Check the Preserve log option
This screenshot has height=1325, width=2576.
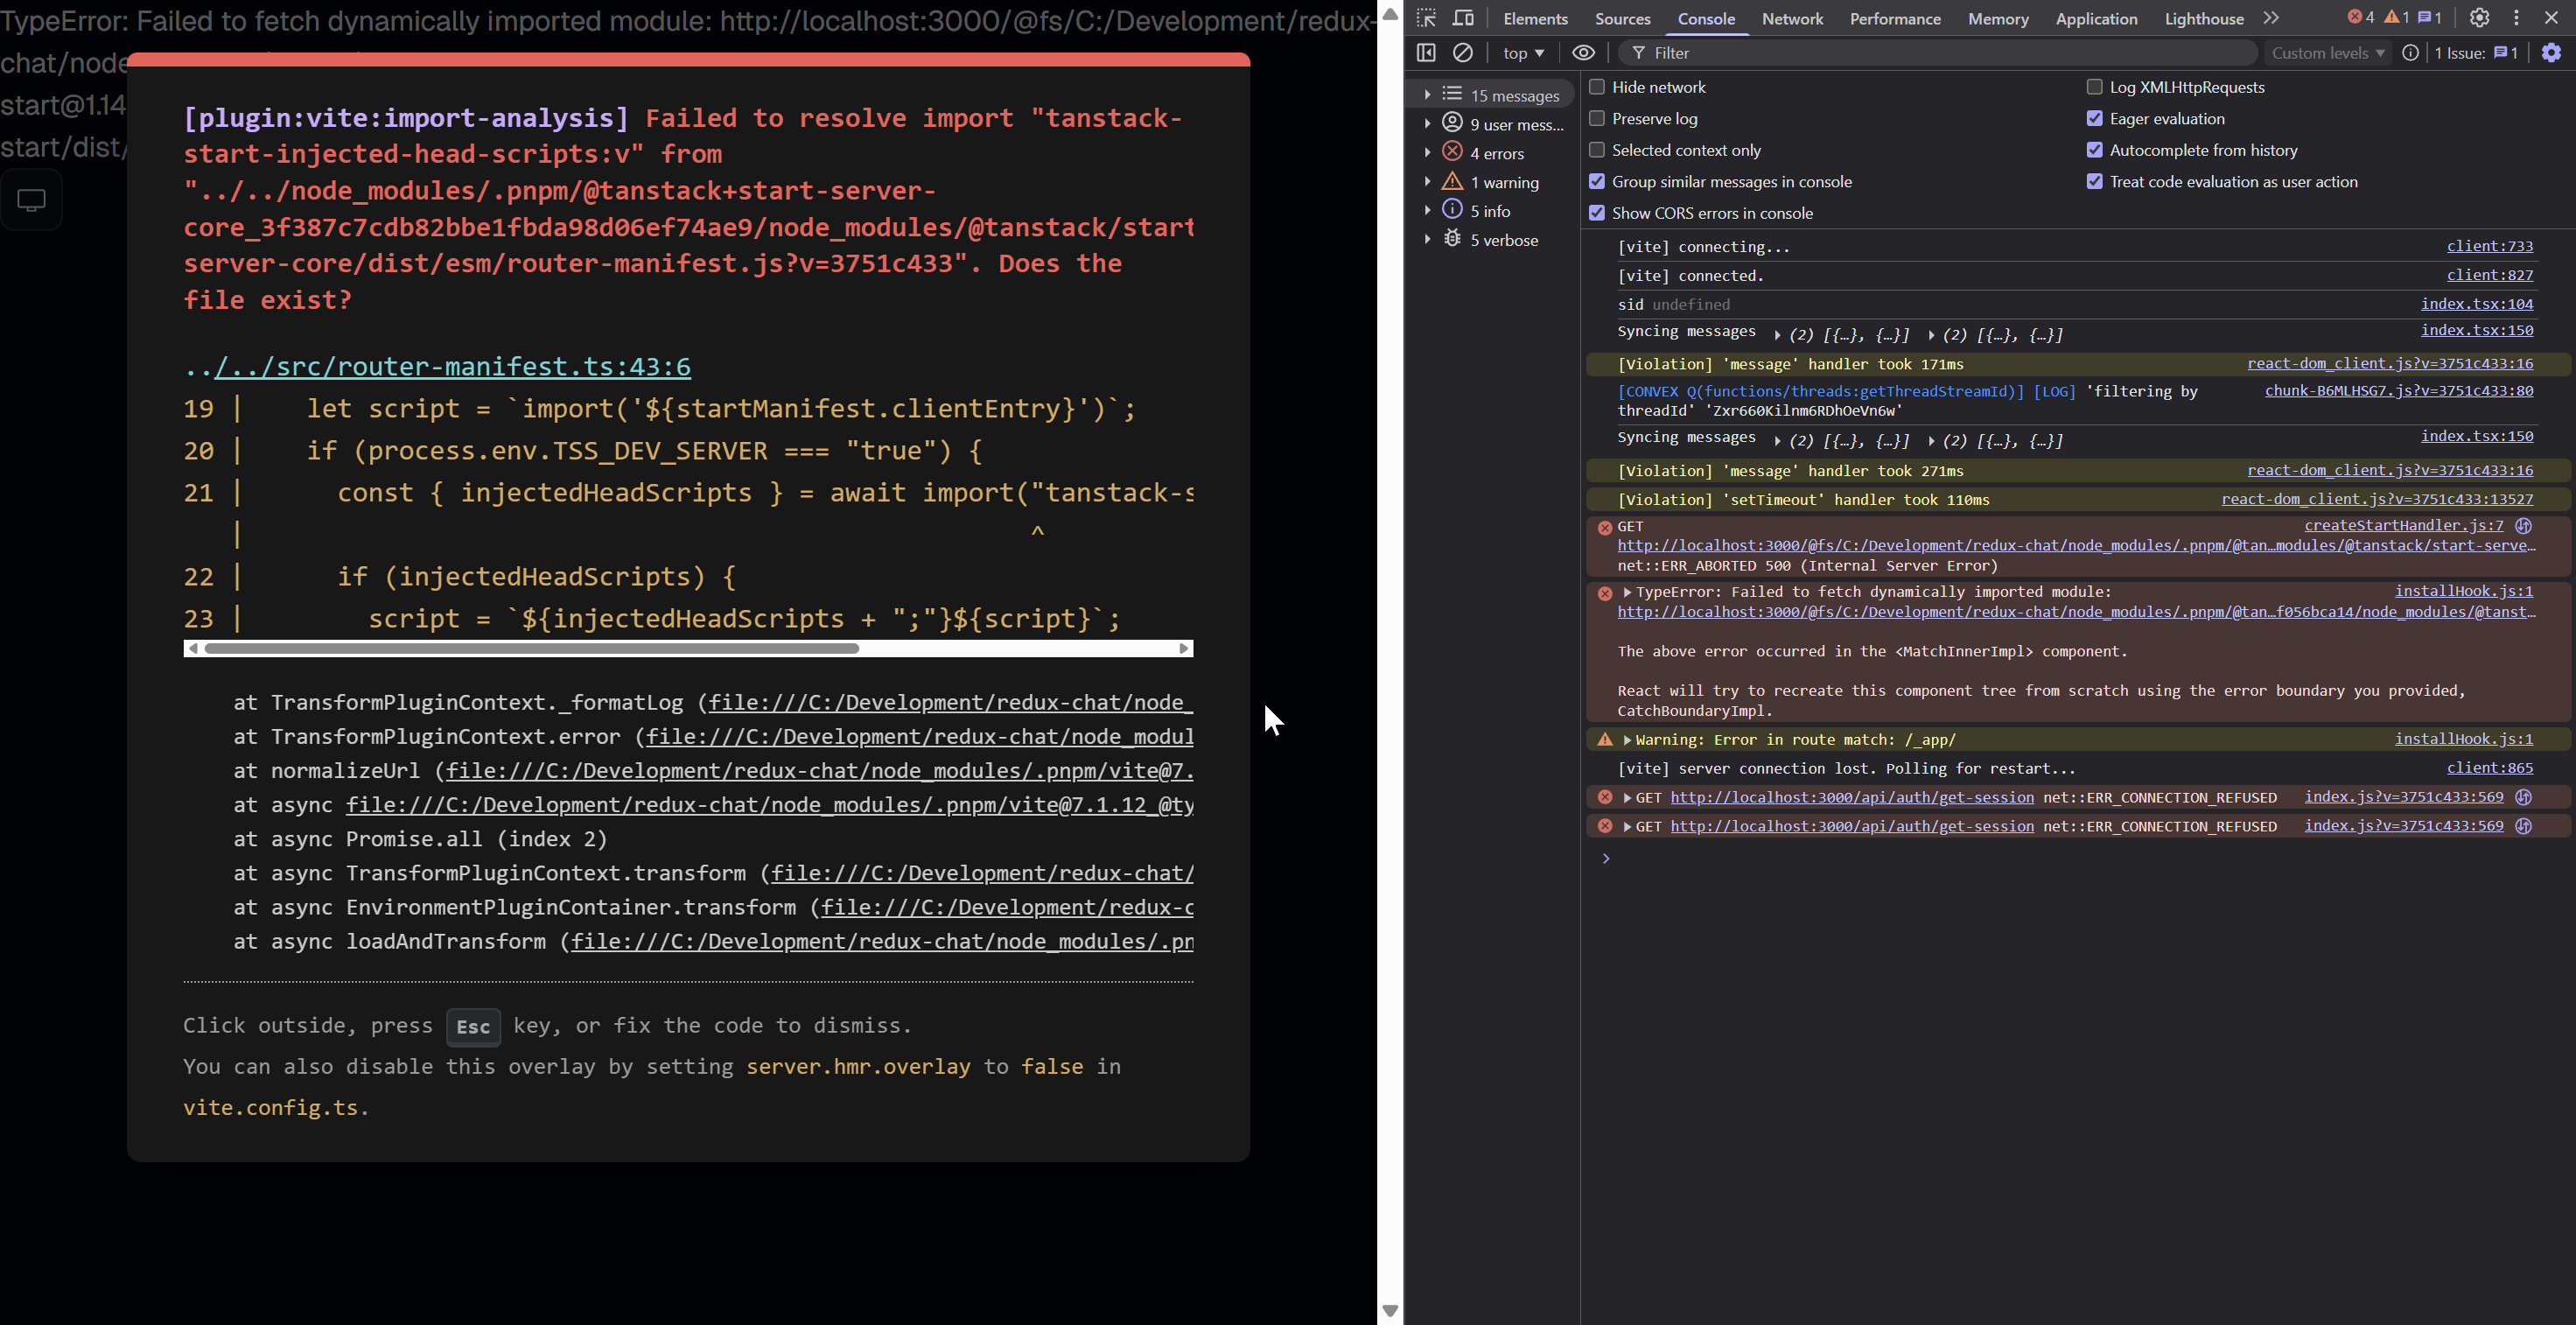click(1597, 119)
